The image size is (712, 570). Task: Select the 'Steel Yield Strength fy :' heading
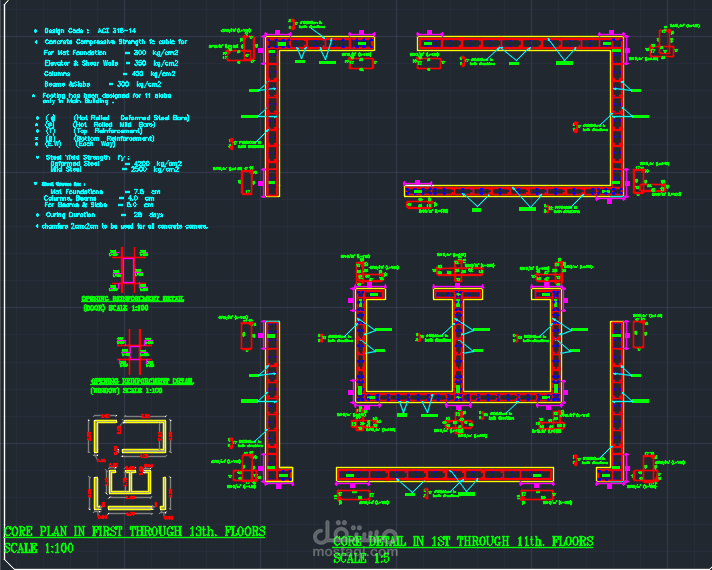pyautogui.click(x=88, y=158)
